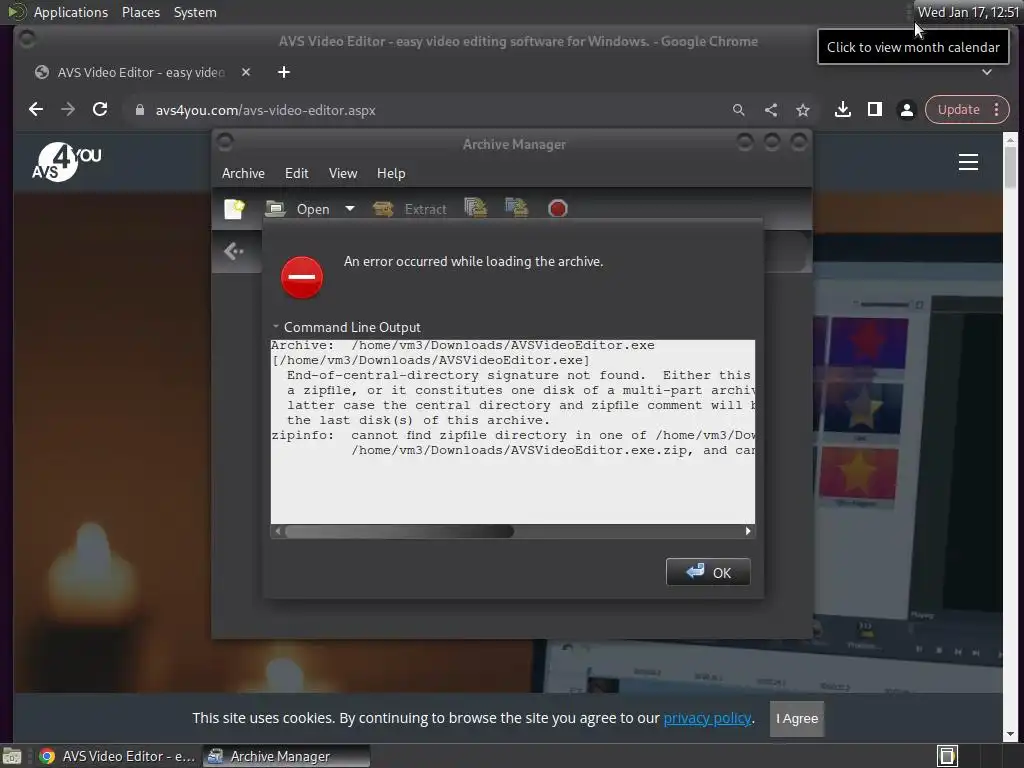Reload the page in Chrome

pos(100,110)
